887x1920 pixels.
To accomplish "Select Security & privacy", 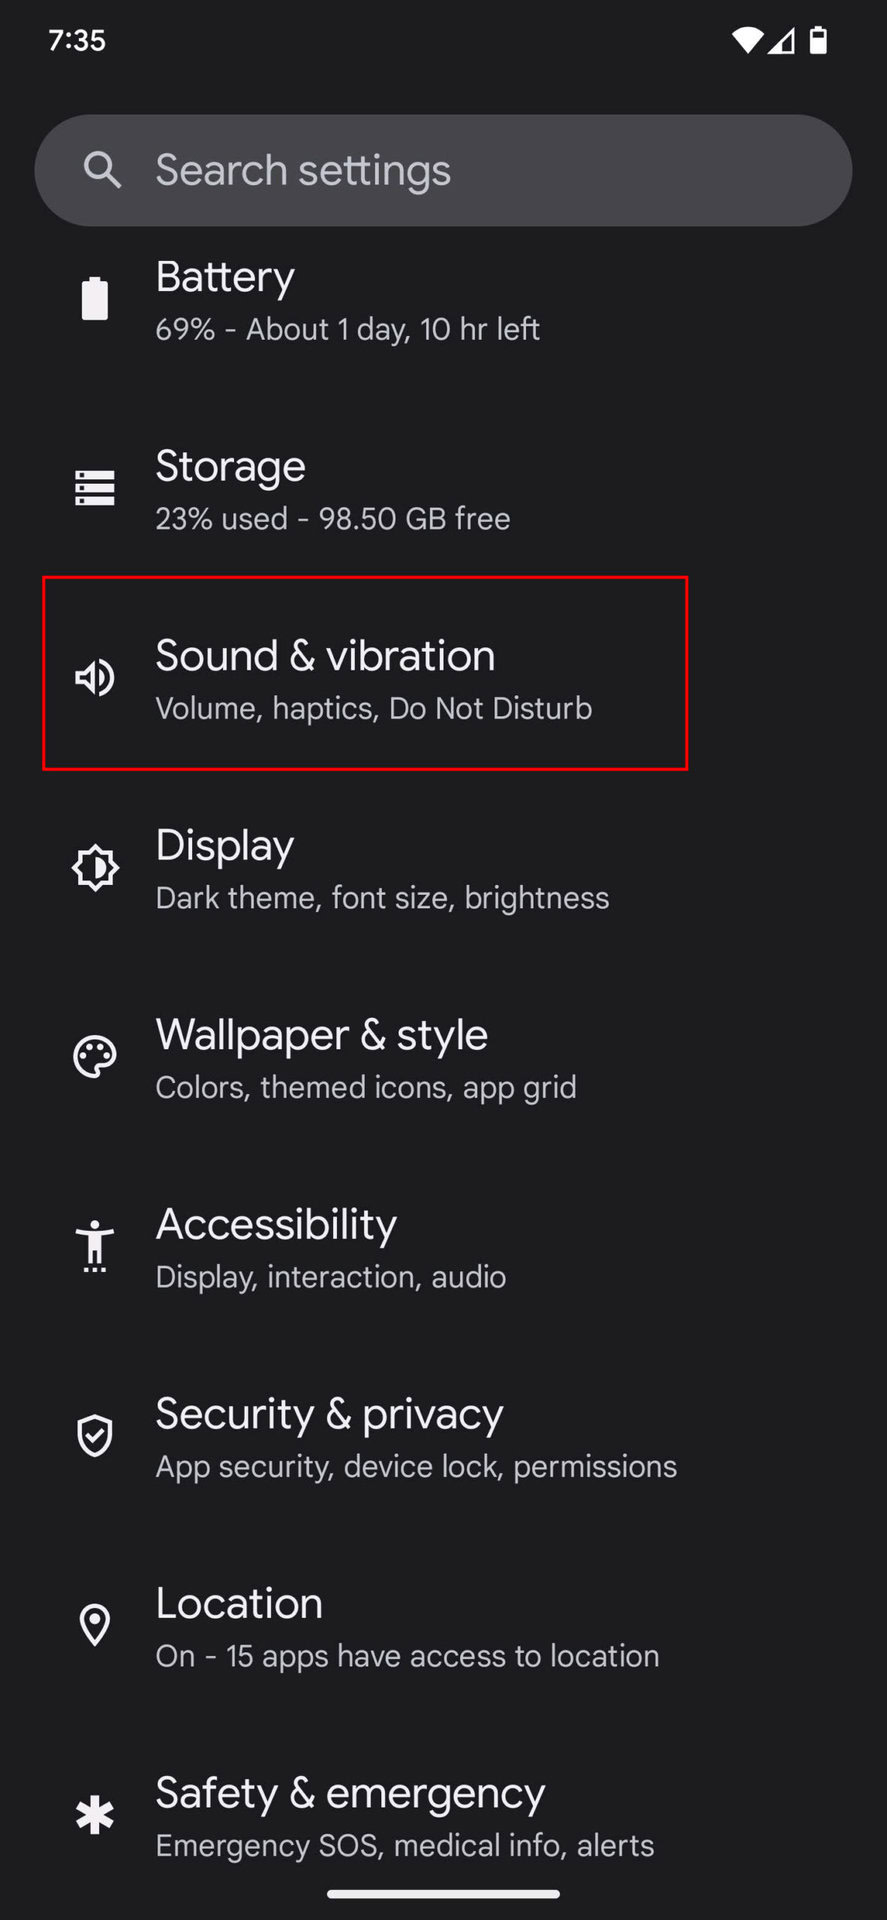I will (415, 1438).
